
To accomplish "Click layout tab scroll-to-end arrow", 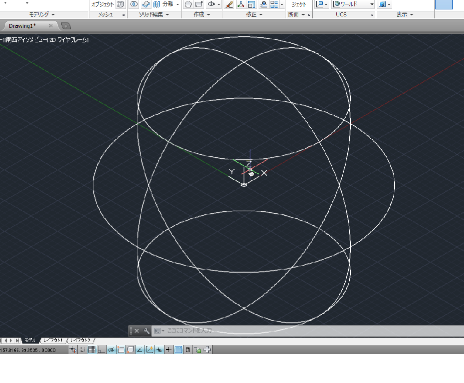I will (x=17, y=340).
